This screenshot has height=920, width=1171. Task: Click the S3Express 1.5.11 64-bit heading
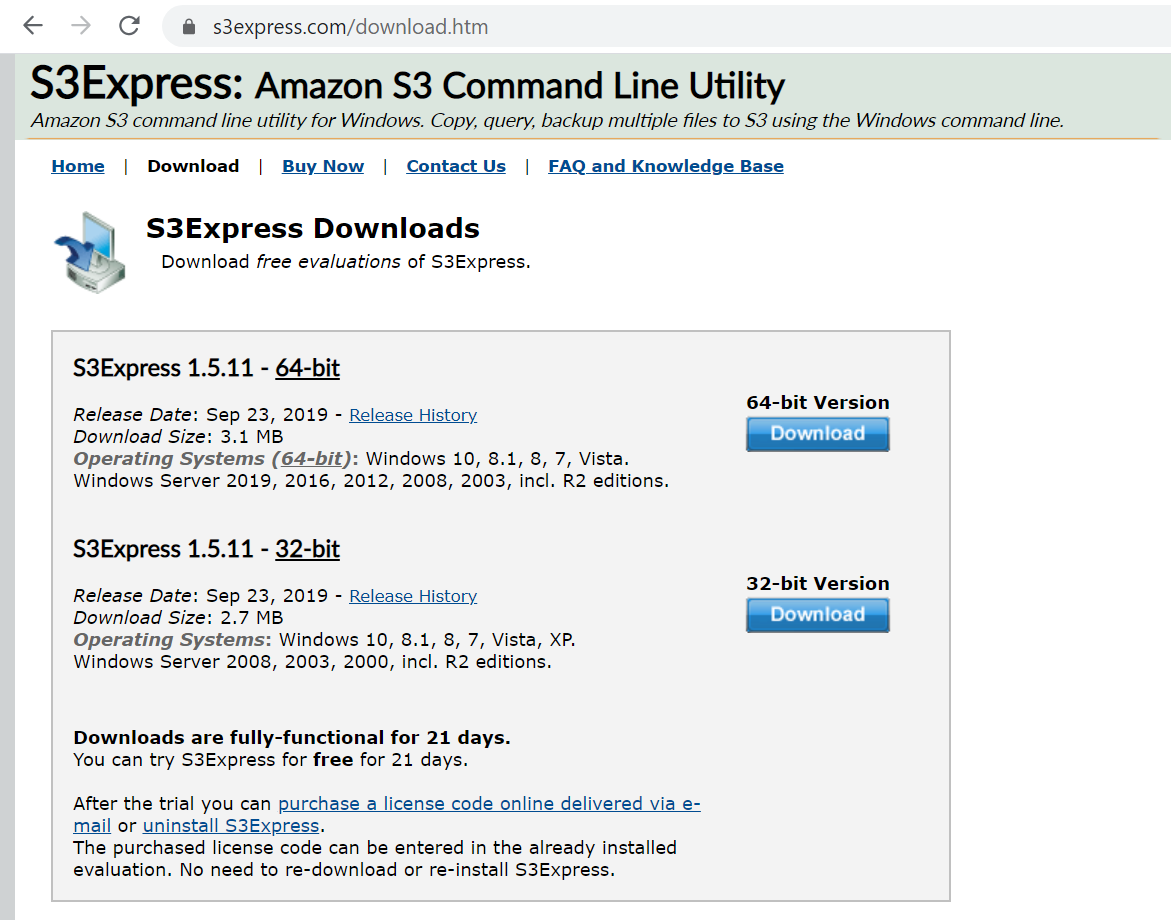point(207,368)
